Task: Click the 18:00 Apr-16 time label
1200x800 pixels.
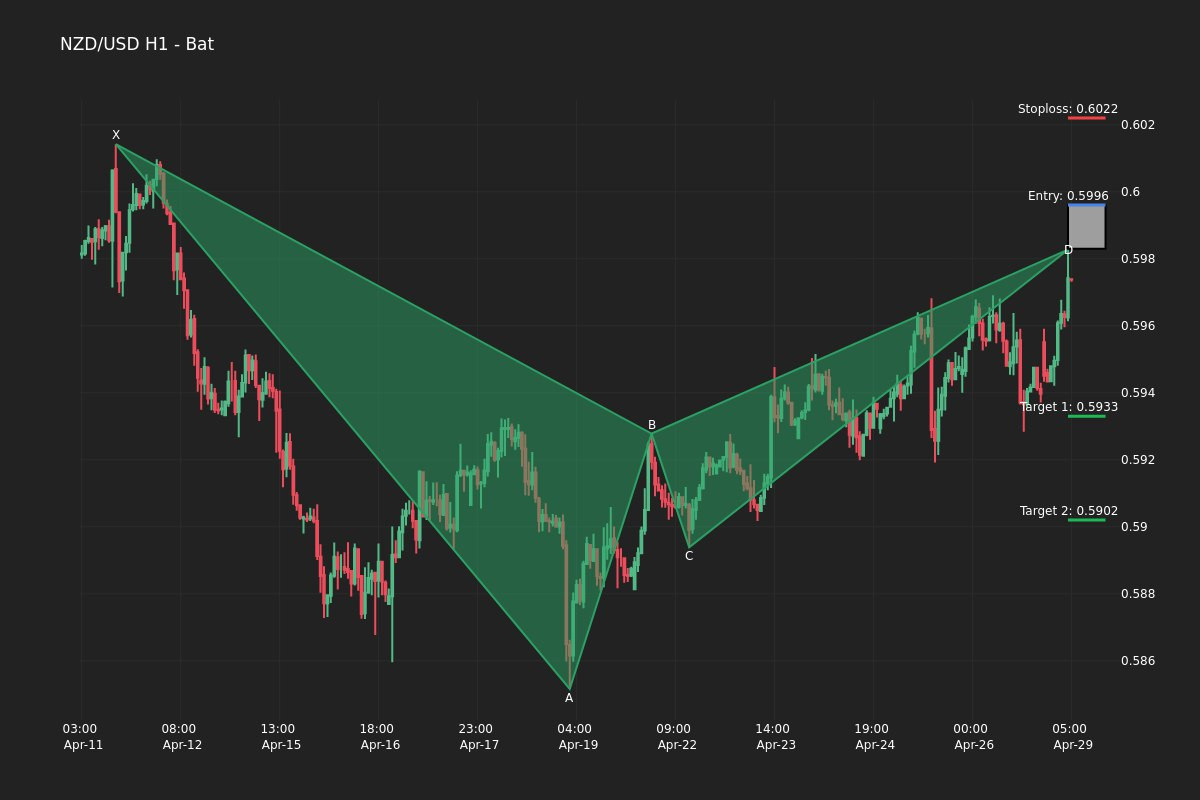Action: (x=378, y=737)
